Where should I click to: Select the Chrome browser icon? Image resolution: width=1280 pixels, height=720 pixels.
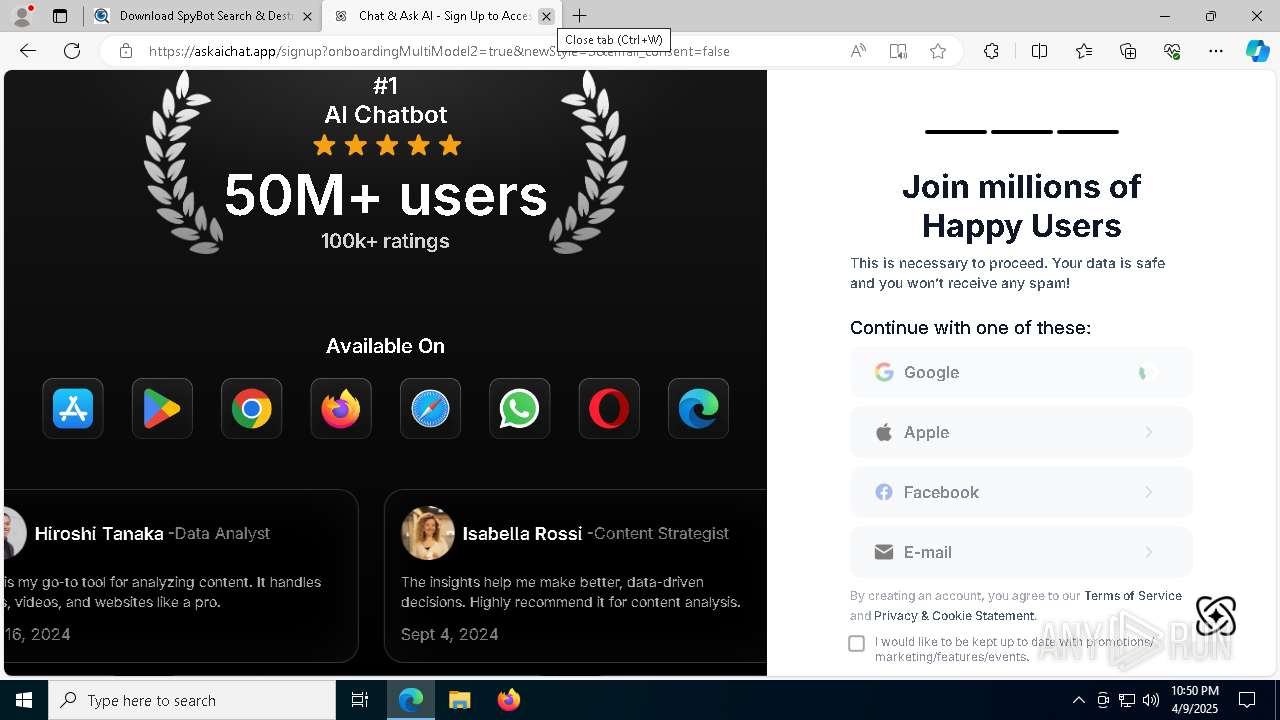point(251,408)
